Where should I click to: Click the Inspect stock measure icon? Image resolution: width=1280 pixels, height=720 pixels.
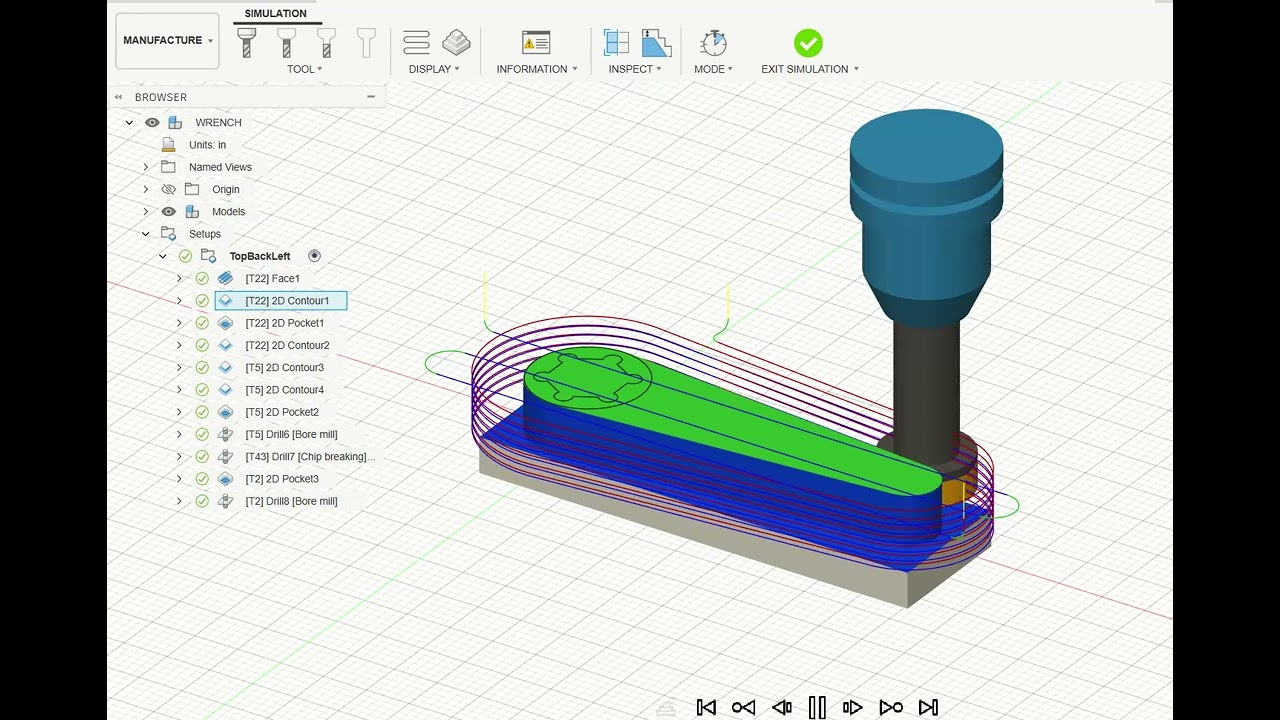click(656, 42)
